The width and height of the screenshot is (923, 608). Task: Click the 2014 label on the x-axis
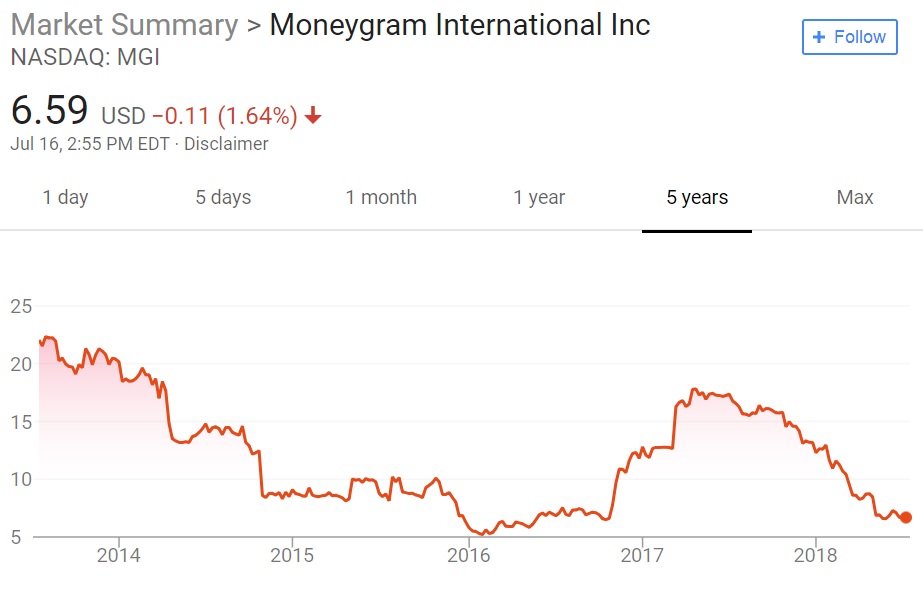(119, 555)
